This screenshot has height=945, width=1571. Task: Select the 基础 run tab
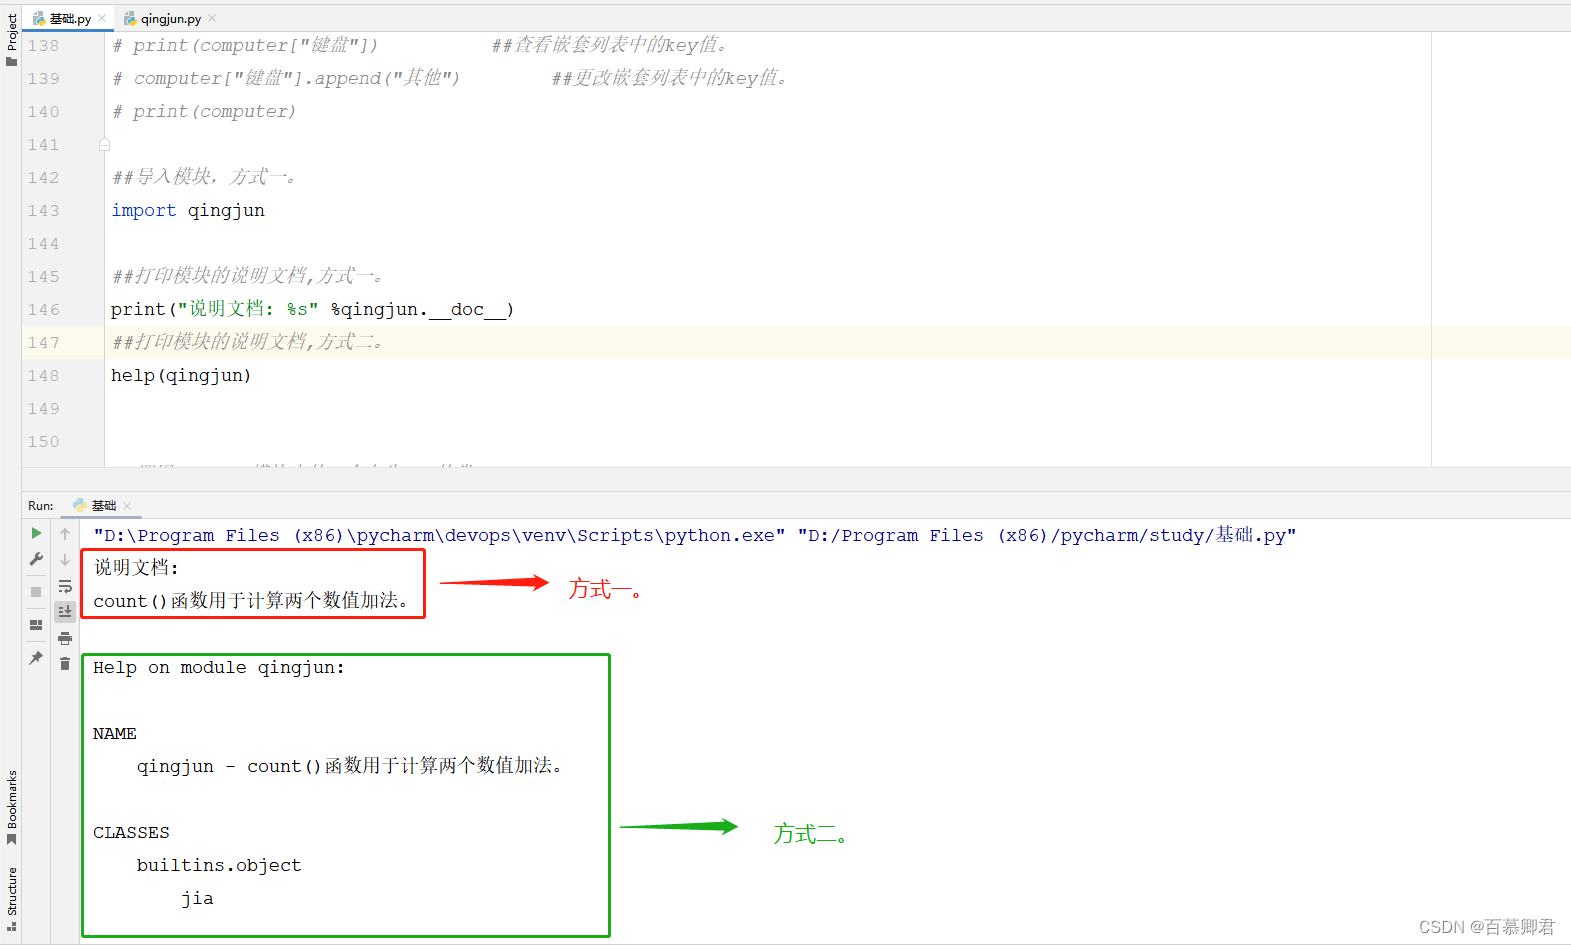point(103,505)
